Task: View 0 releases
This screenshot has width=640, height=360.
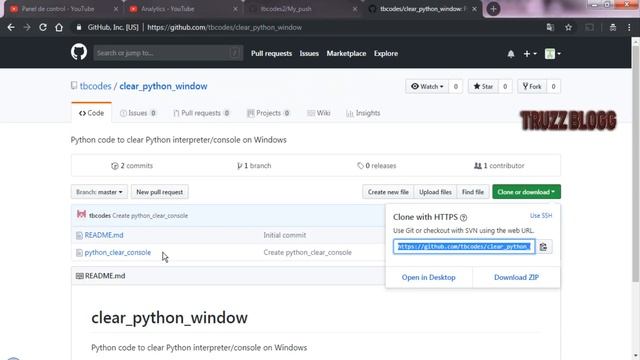Action: pos(376,166)
